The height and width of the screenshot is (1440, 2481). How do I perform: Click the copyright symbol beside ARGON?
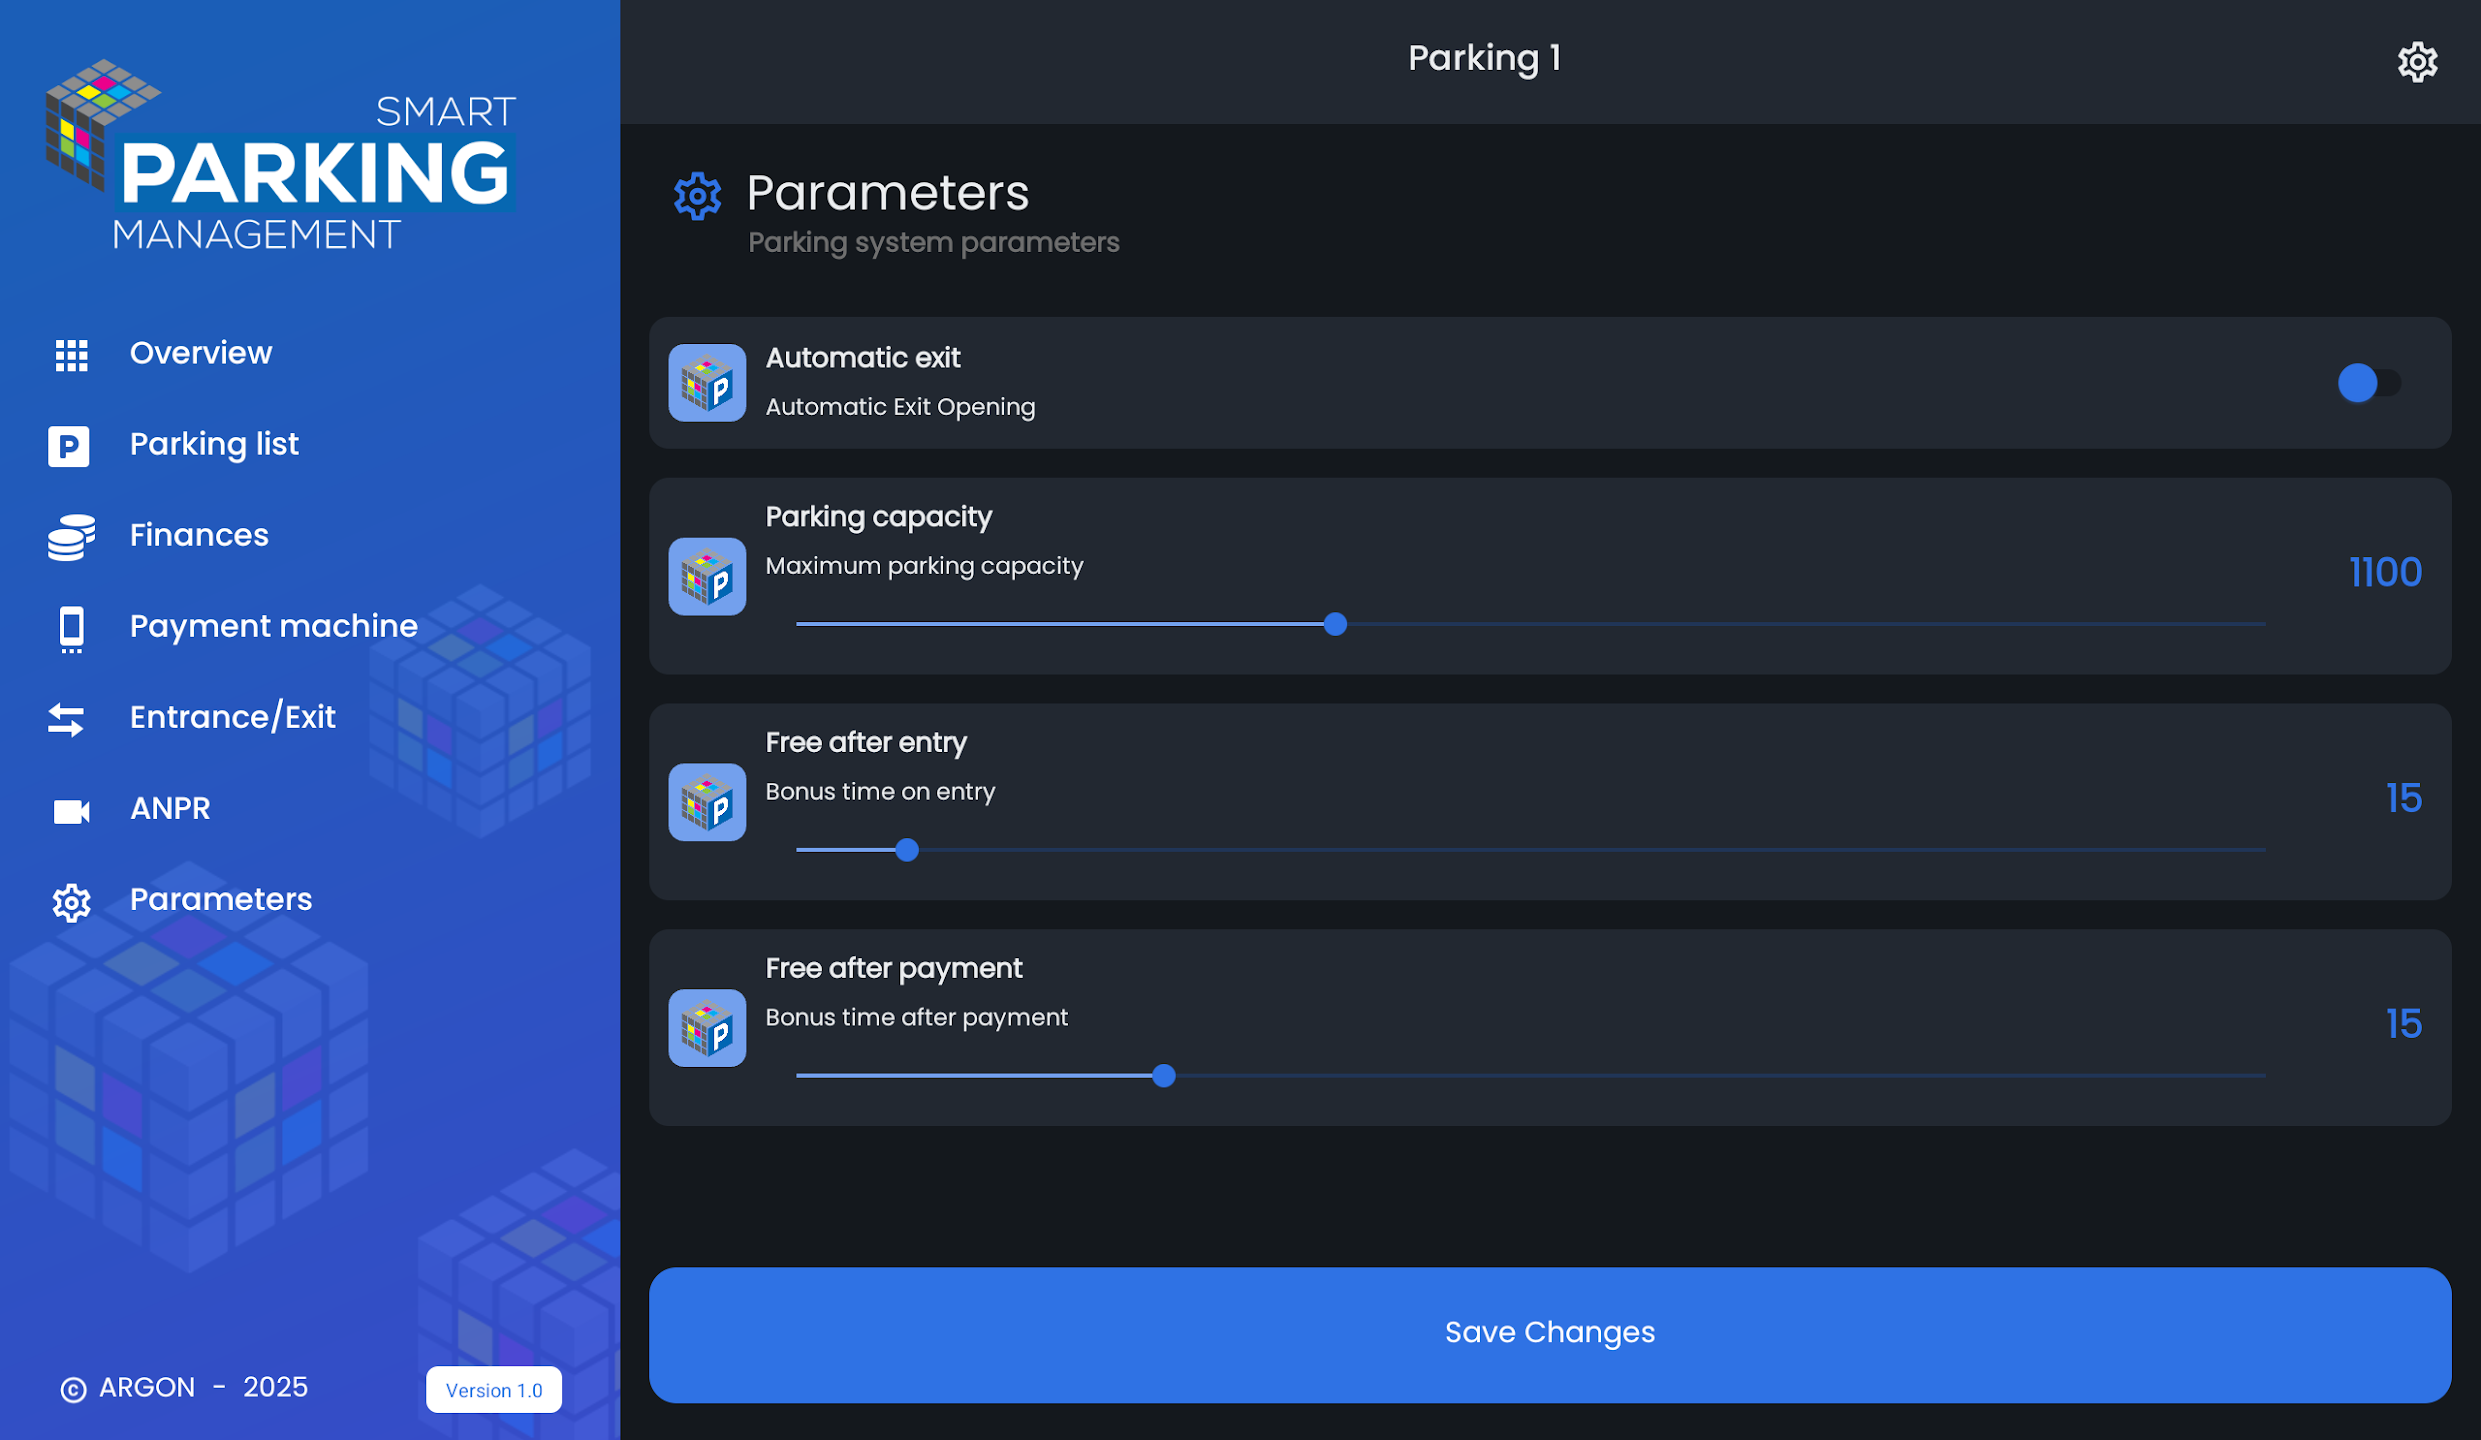pos(73,1390)
